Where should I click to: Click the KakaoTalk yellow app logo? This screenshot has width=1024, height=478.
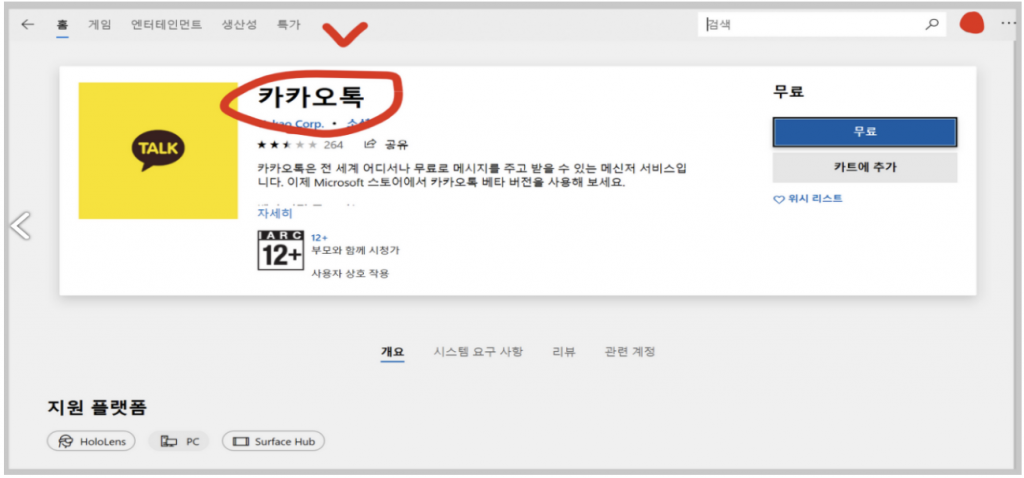[x=158, y=151]
